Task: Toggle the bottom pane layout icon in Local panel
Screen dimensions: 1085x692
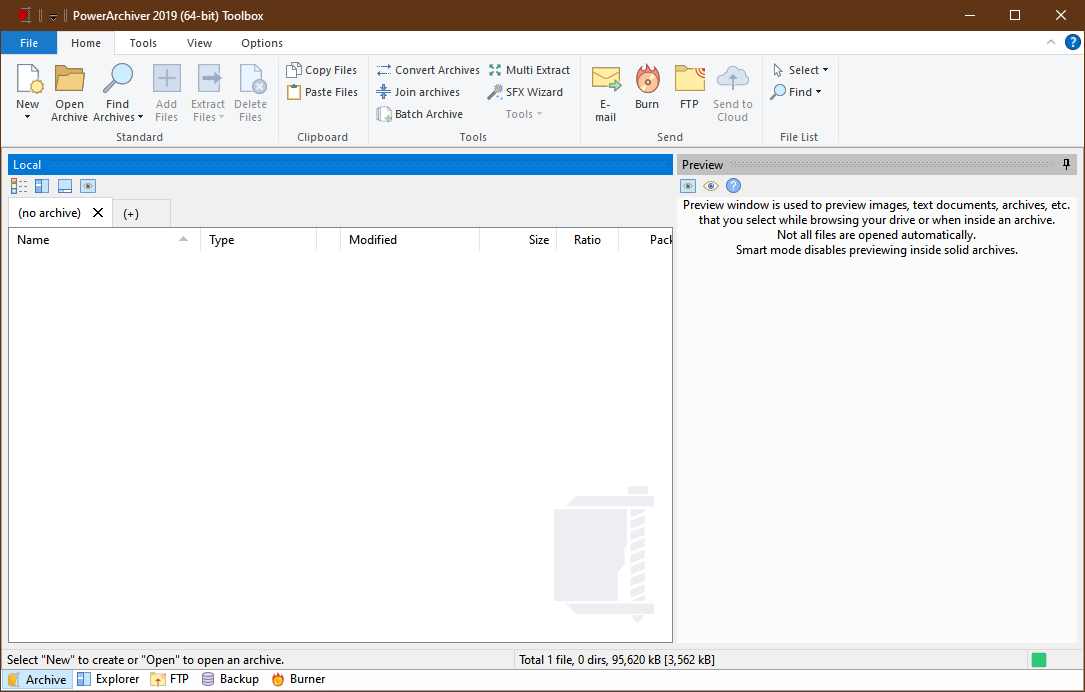Action: pyautogui.click(x=65, y=186)
